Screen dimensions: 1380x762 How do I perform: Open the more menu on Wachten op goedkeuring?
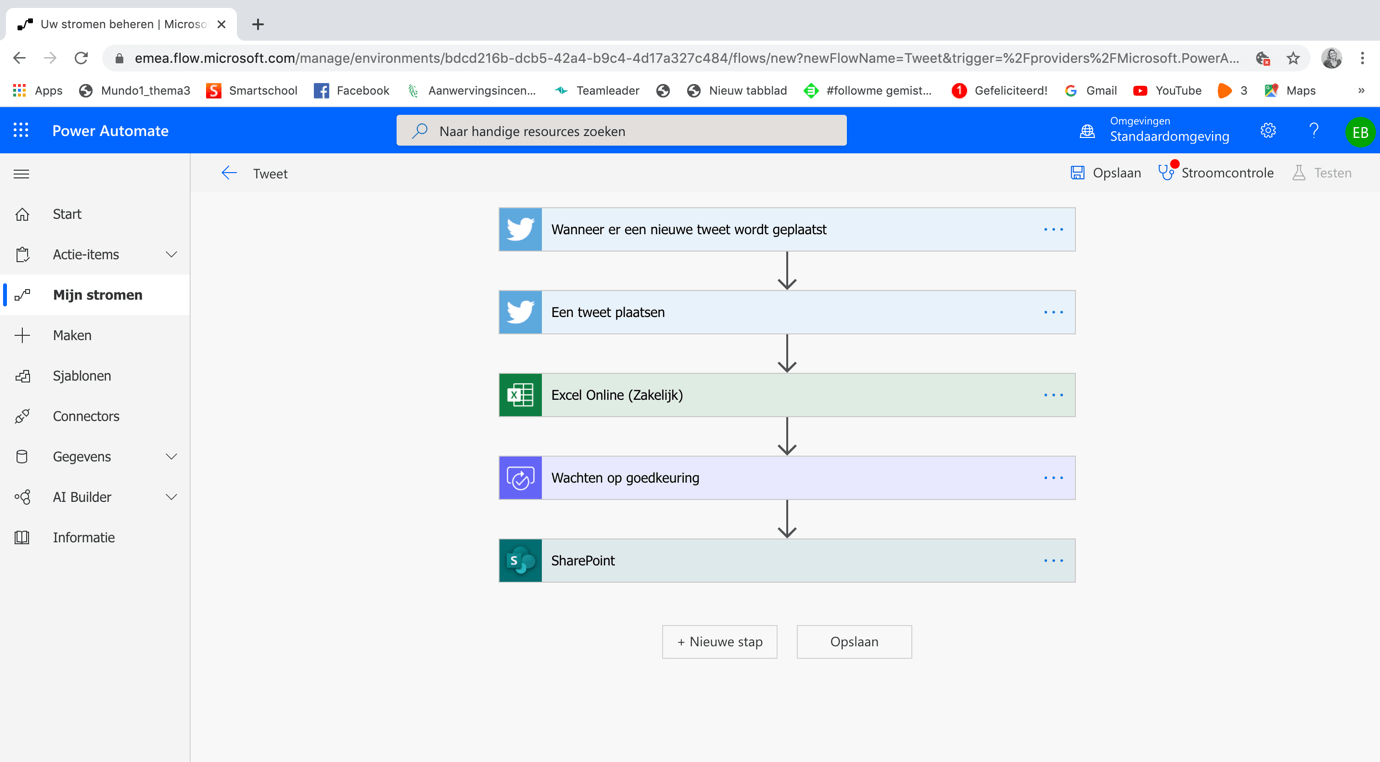tap(1054, 478)
